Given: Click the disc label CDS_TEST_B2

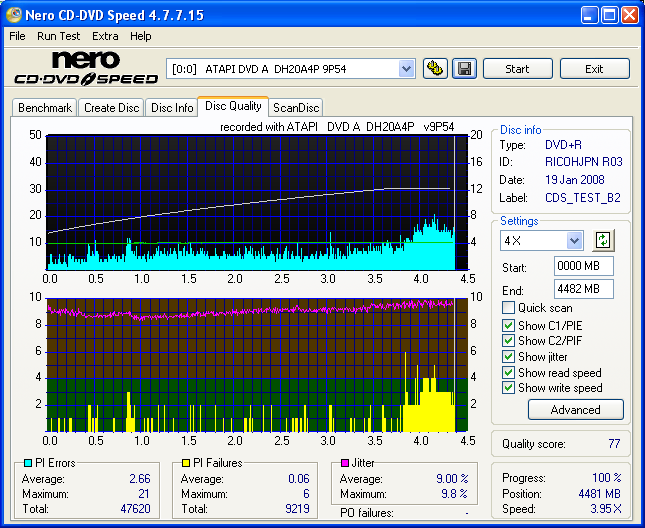Looking at the screenshot, I should pyautogui.click(x=582, y=198).
